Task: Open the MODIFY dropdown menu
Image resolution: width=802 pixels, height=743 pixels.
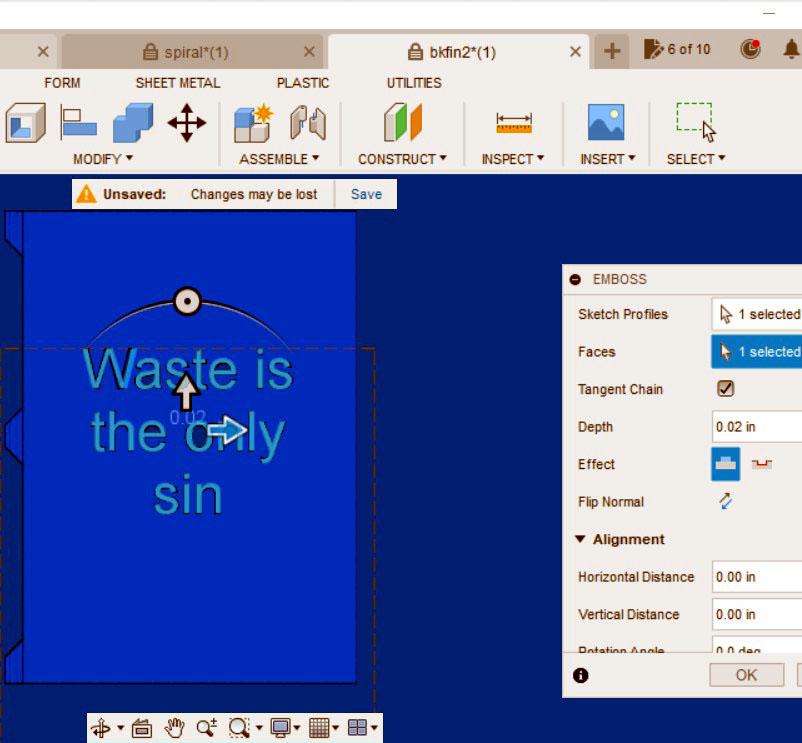Action: 103,159
